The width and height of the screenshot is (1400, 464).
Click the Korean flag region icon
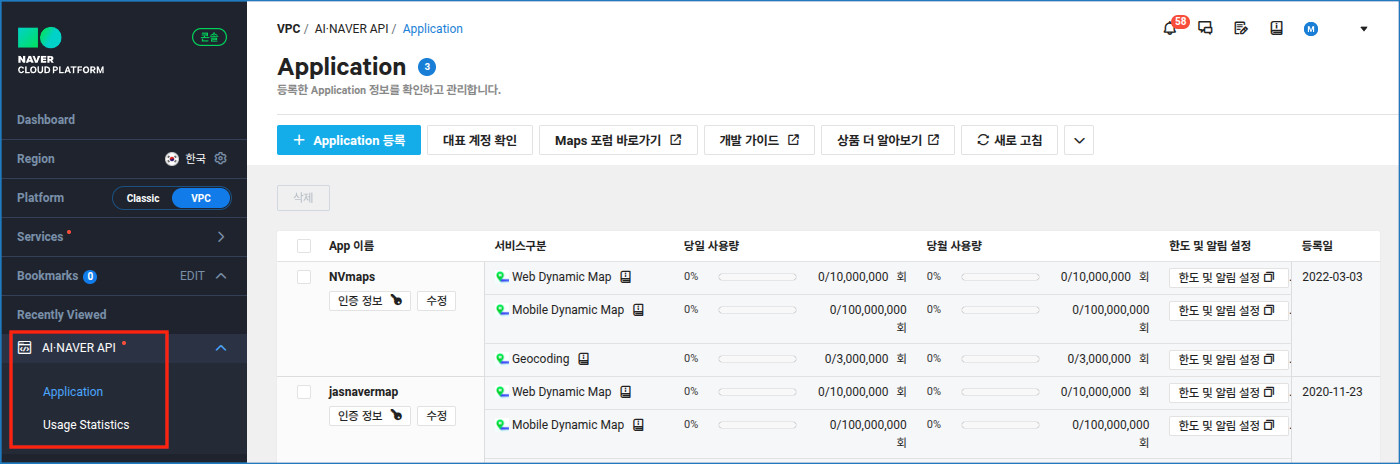(x=172, y=158)
